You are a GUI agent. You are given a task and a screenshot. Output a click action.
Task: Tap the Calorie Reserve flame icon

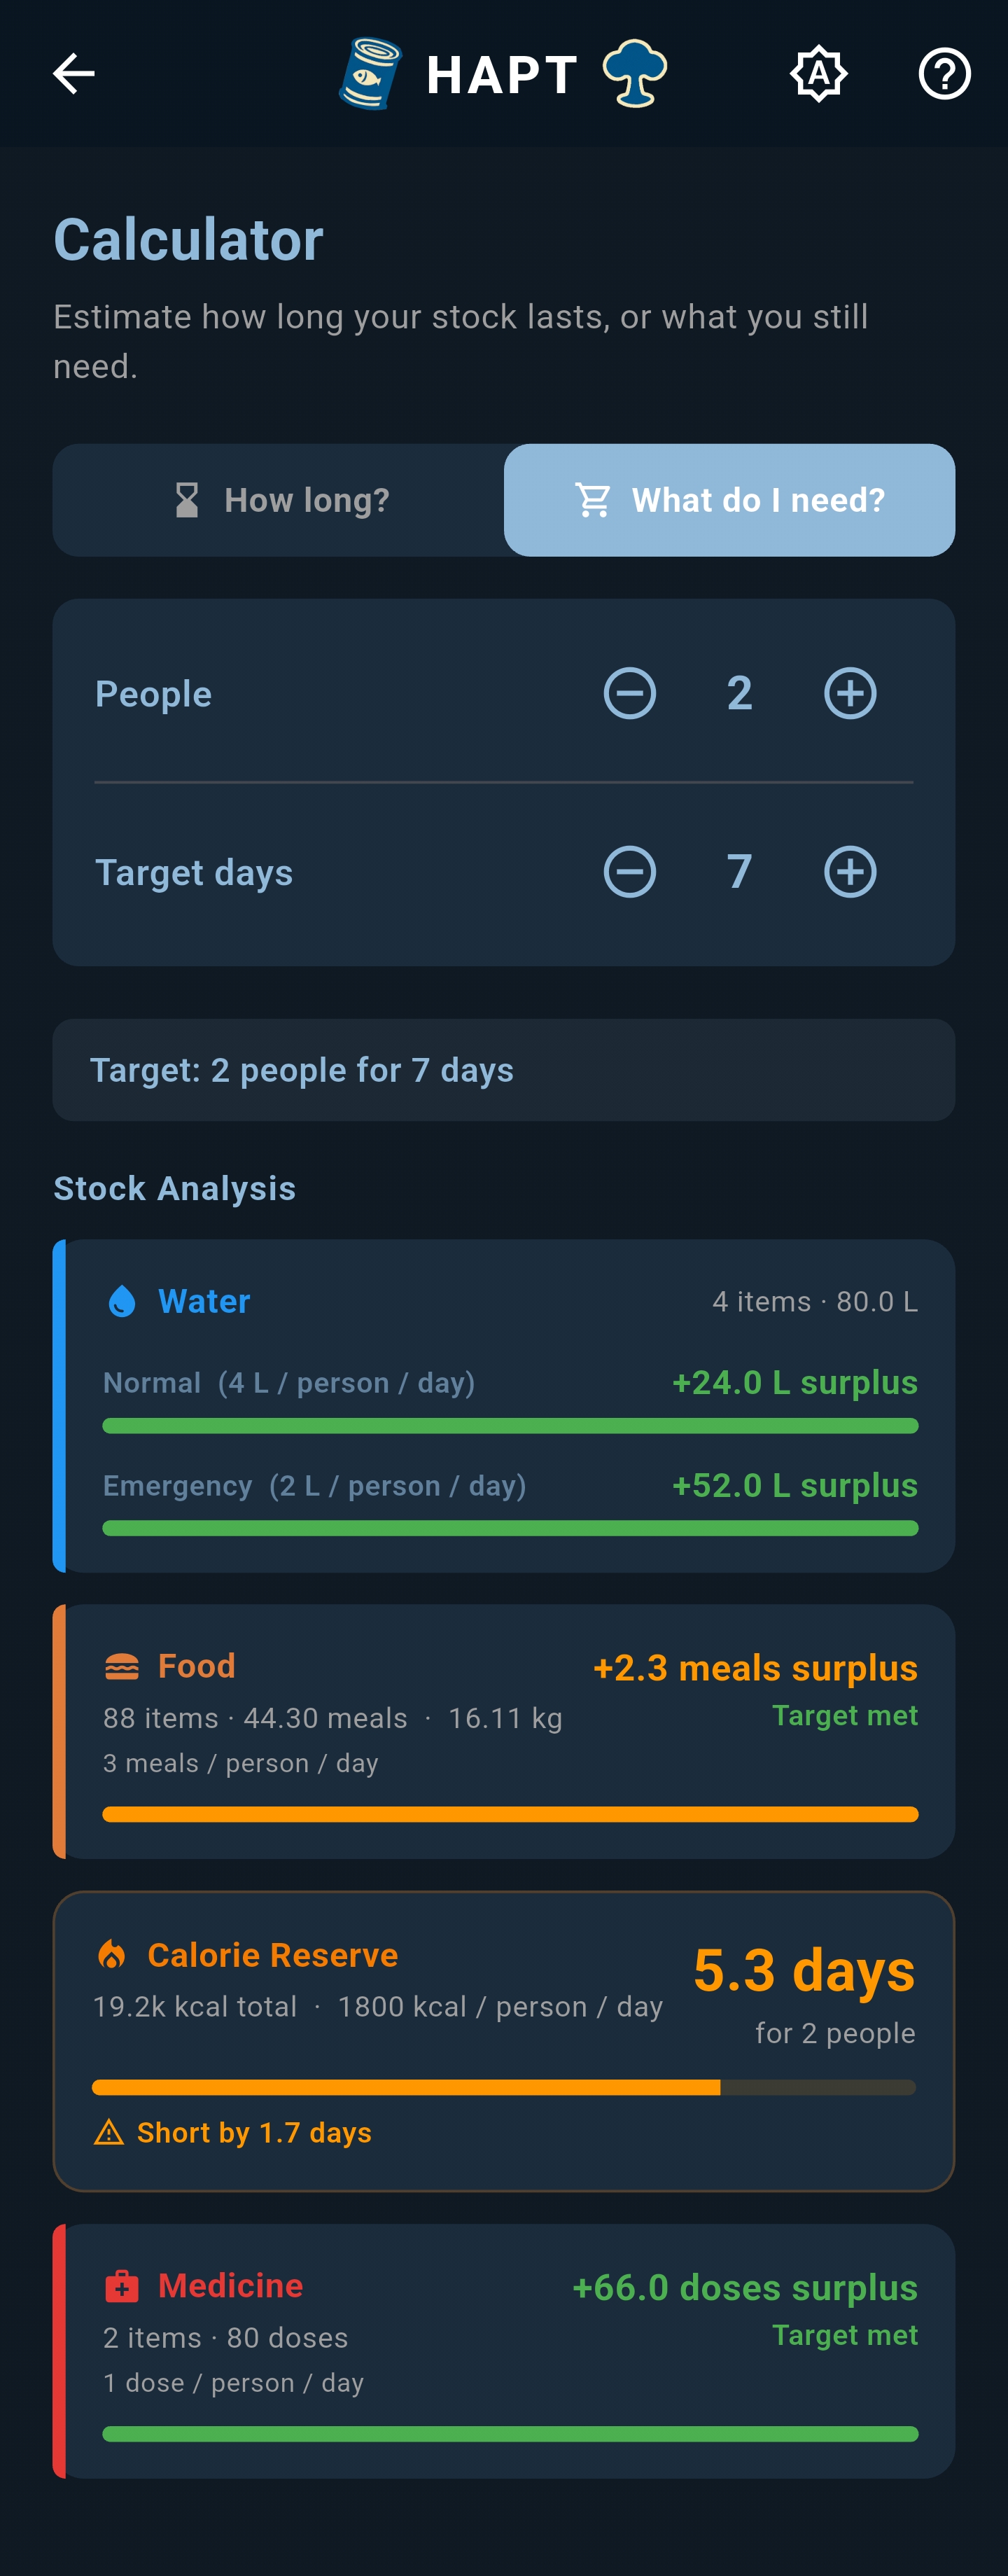(112, 1954)
